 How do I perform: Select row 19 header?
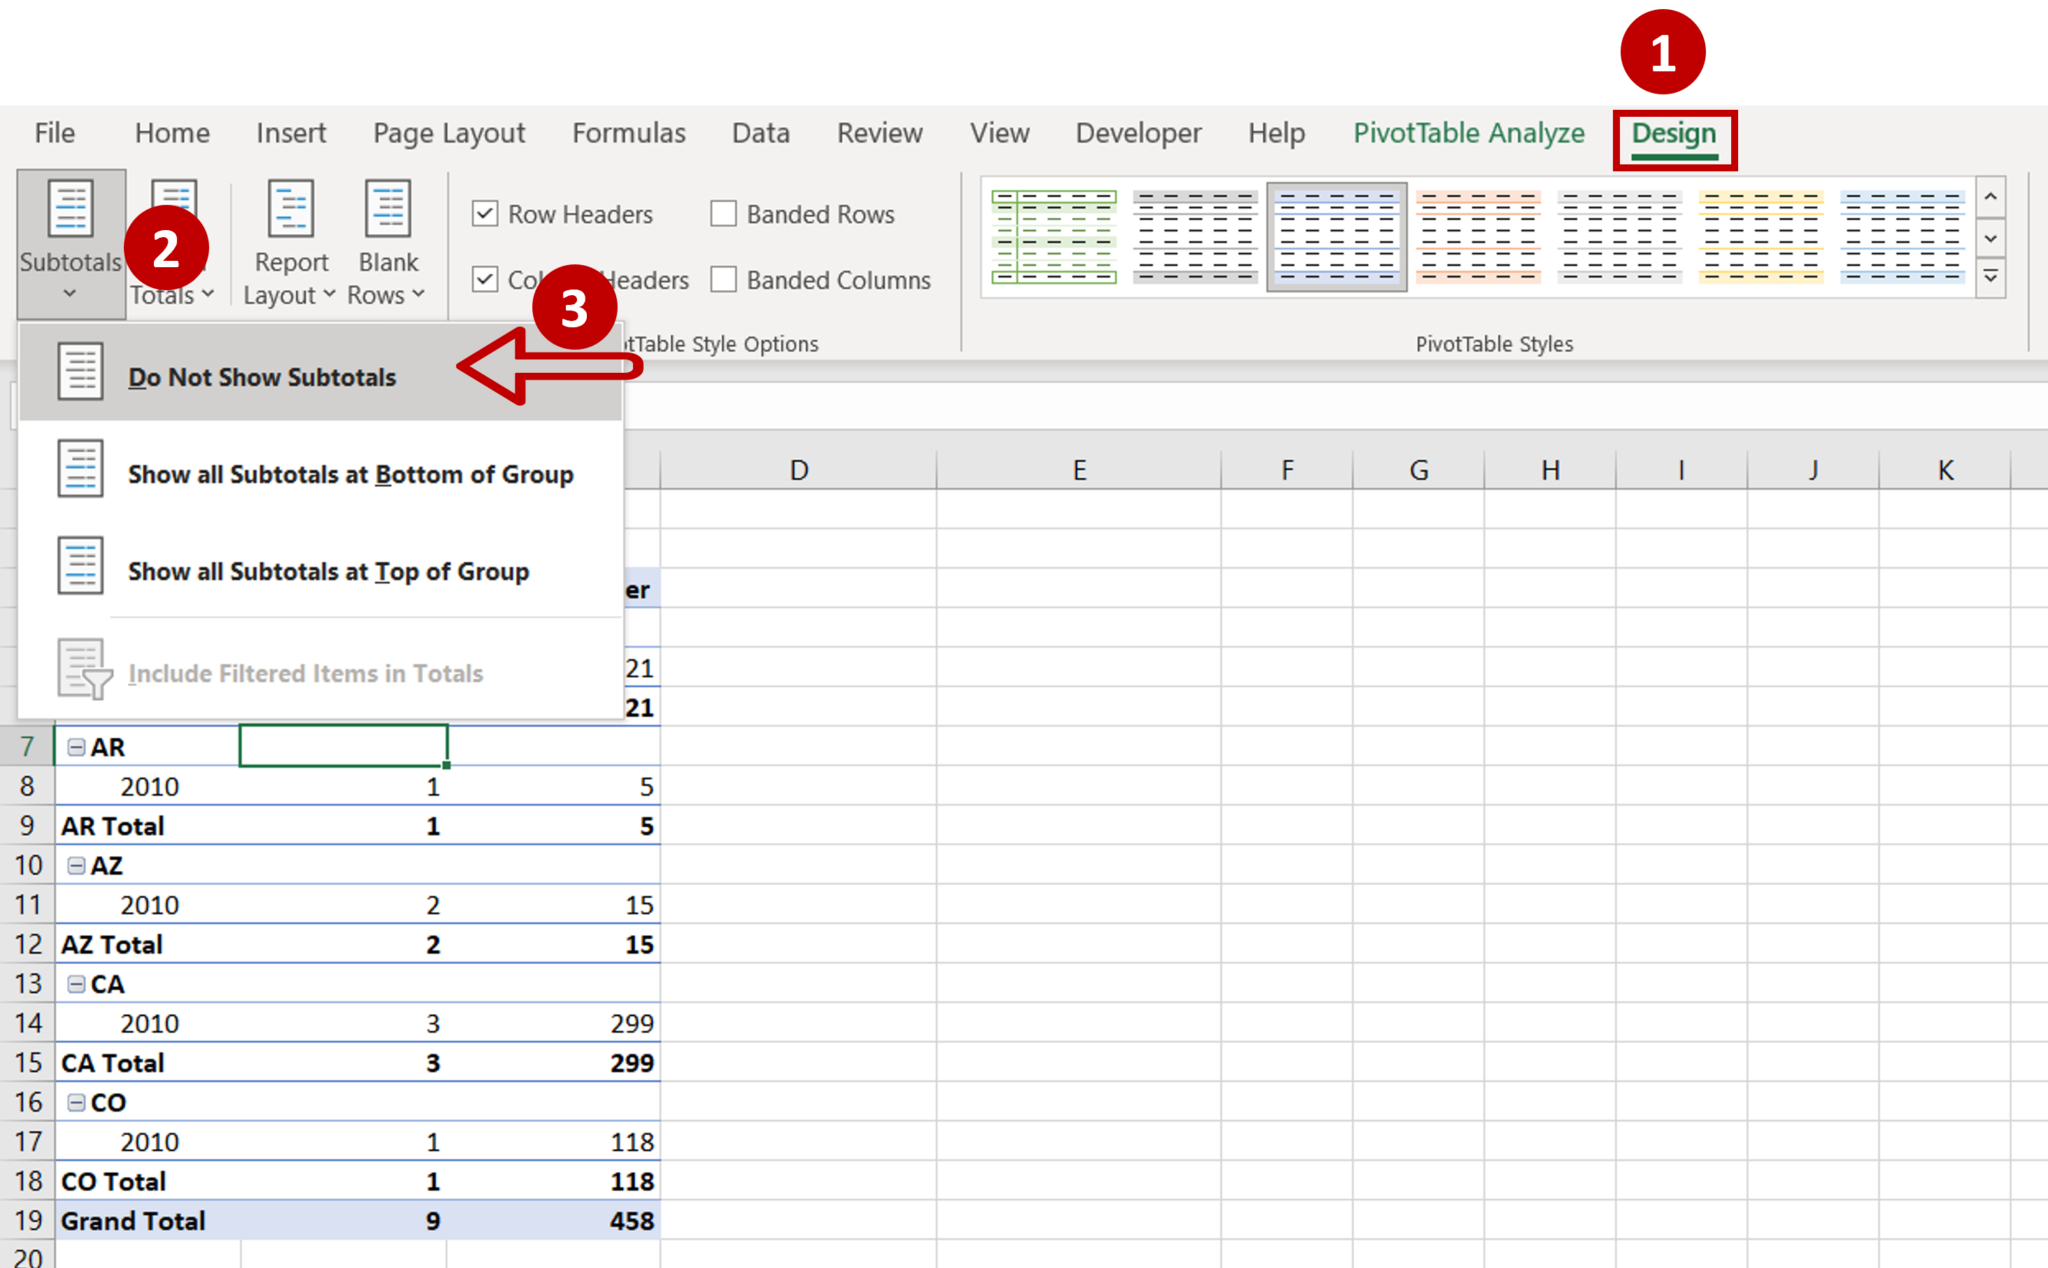(27, 1221)
